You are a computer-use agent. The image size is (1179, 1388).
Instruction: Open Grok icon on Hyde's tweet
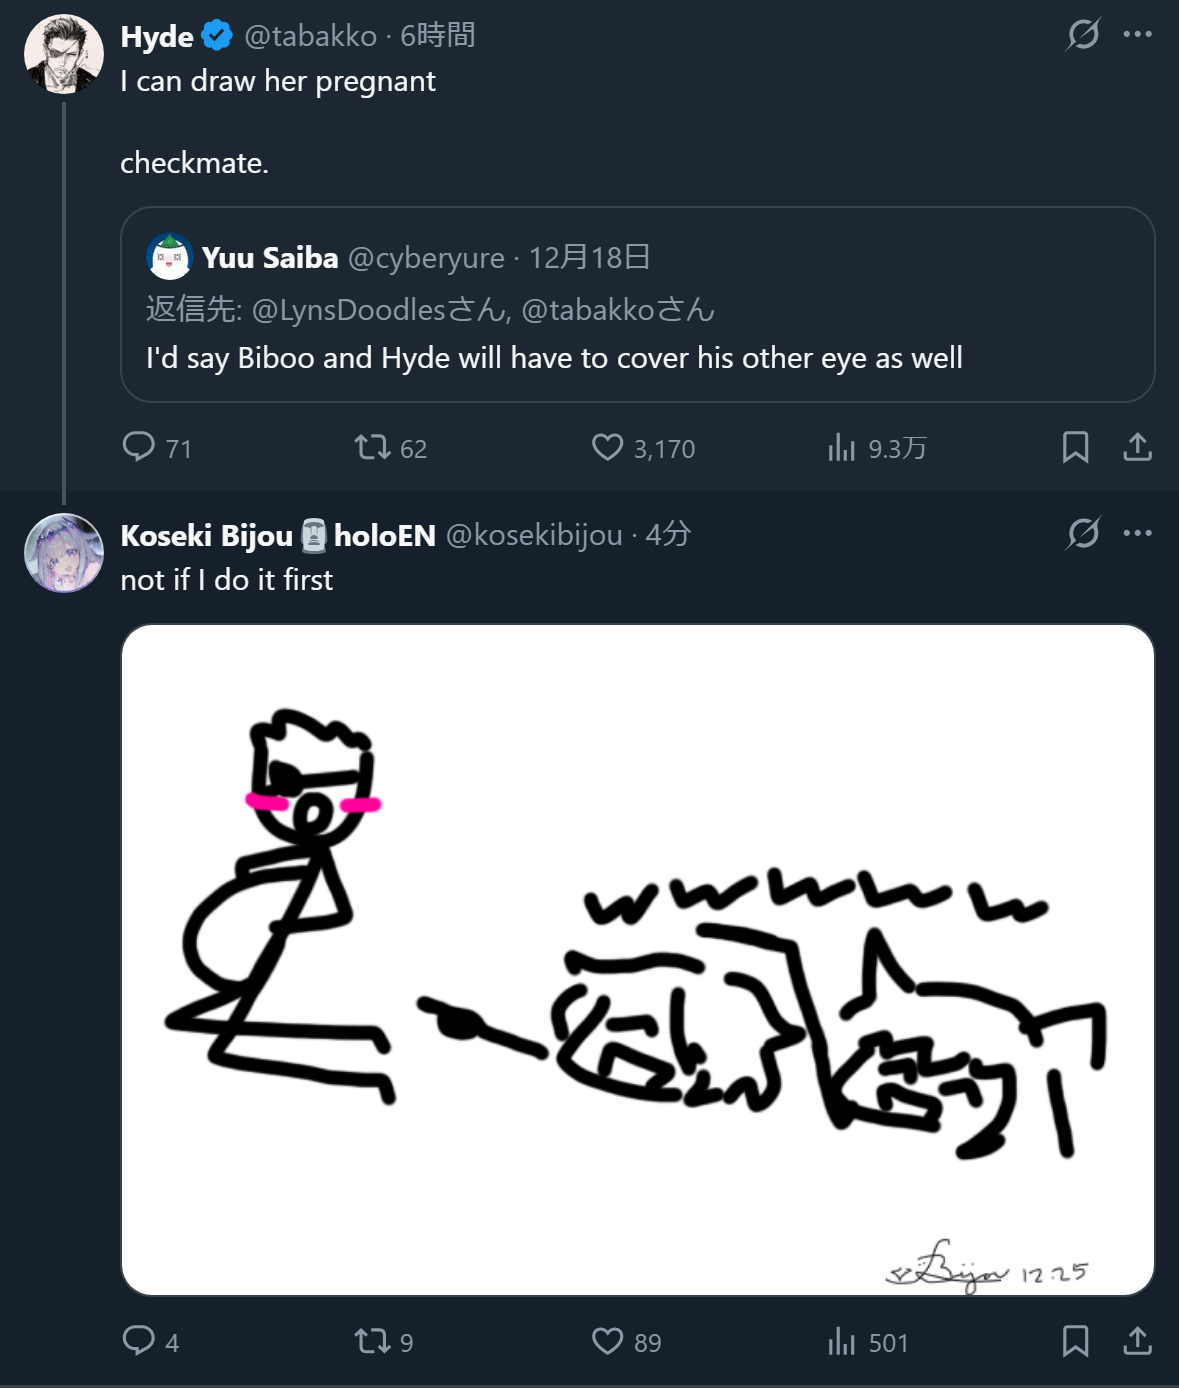point(1083,35)
